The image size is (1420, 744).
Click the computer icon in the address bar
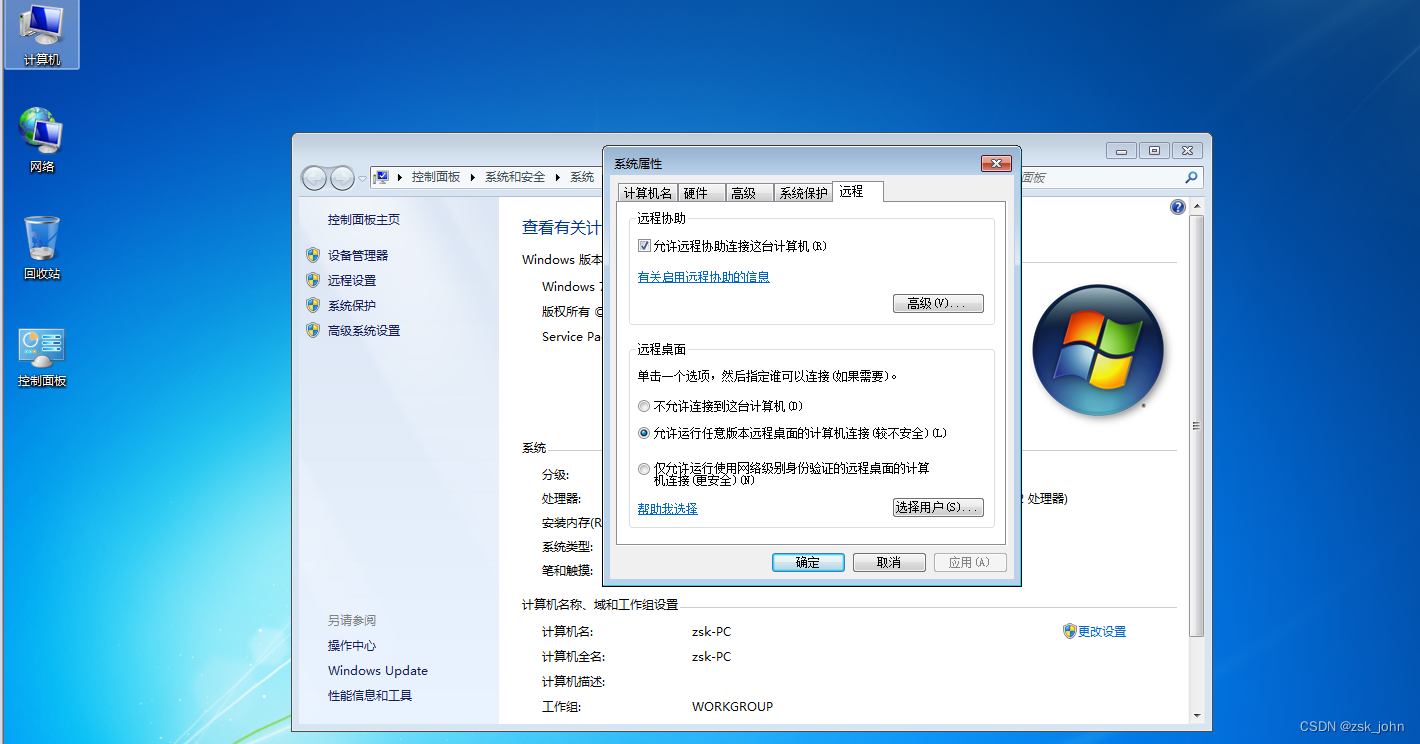[381, 177]
